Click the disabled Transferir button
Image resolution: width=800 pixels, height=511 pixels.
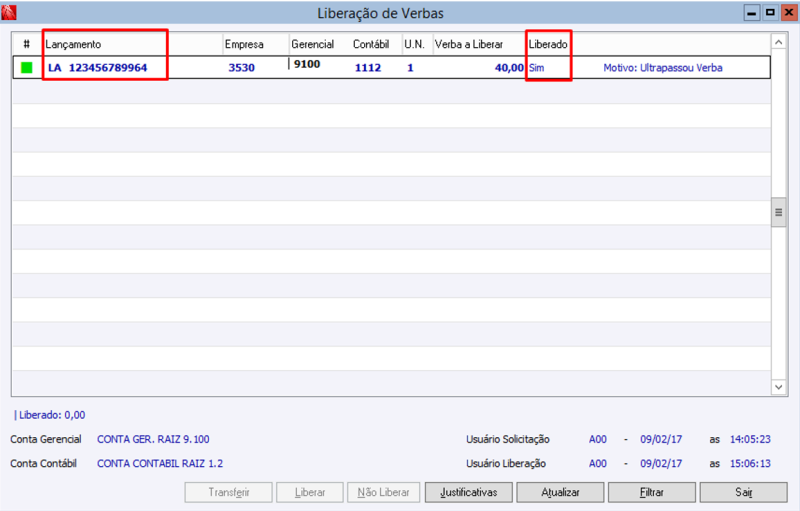pos(229,492)
